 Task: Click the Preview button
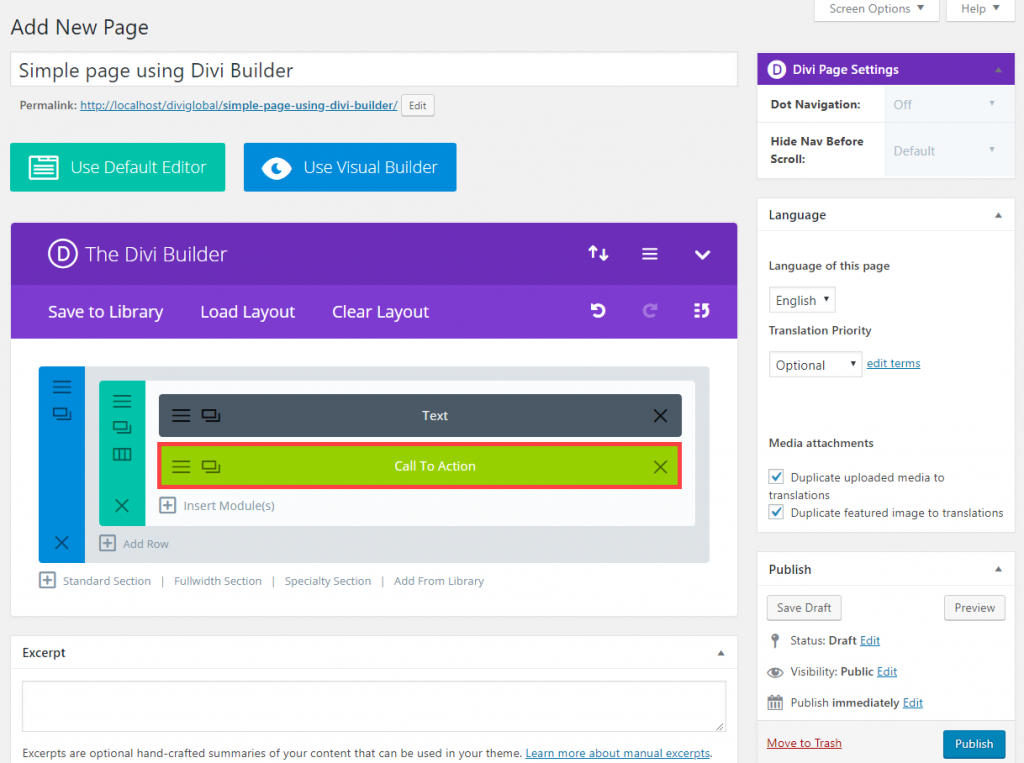(x=974, y=608)
